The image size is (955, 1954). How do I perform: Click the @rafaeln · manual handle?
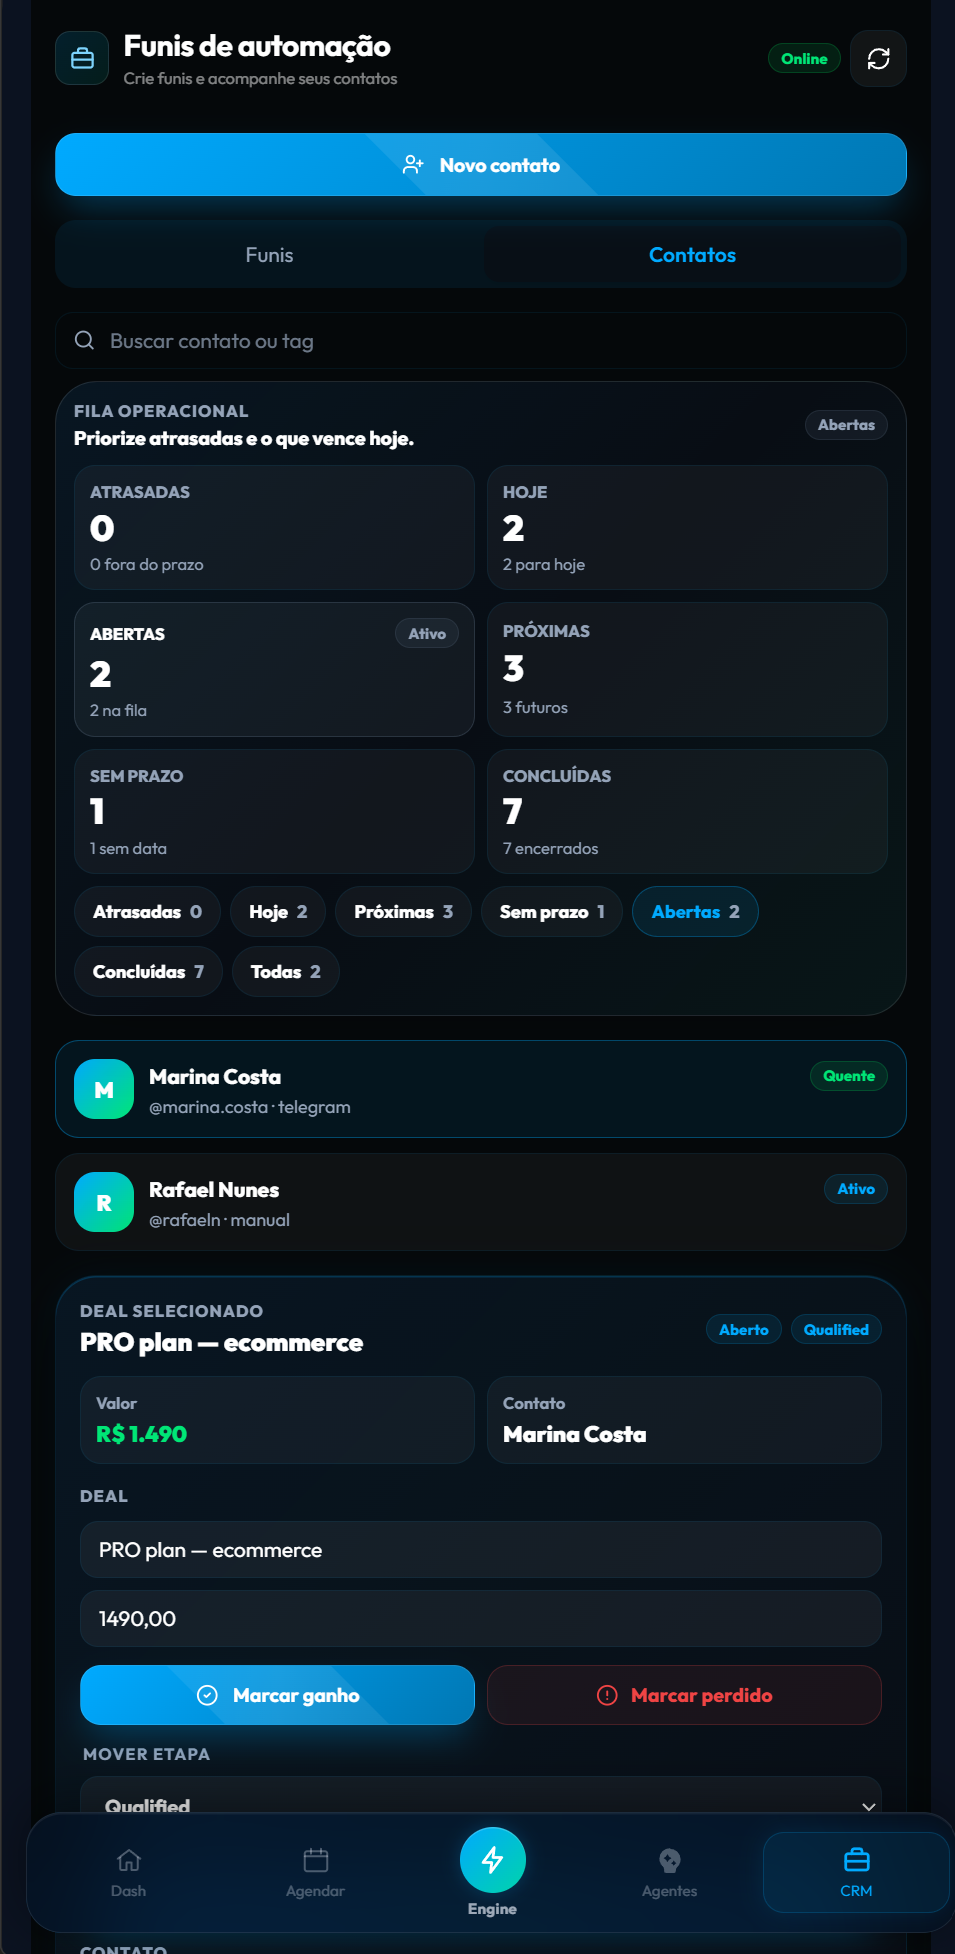[220, 1220]
